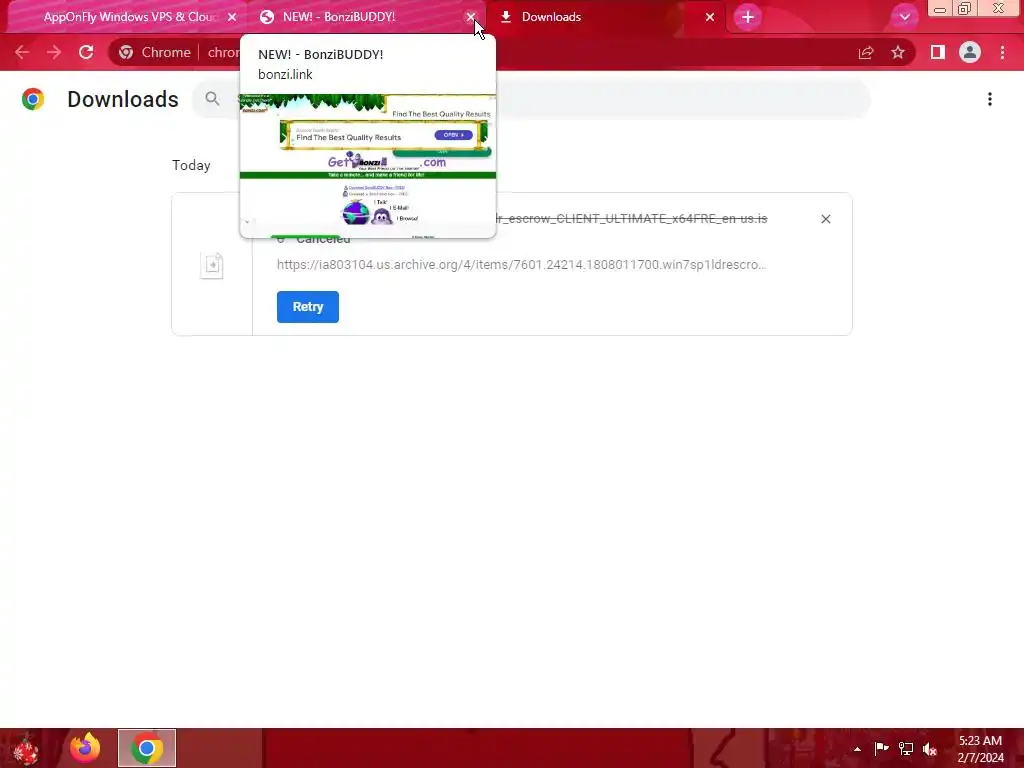The width and height of the screenshot is (1024, 768).
Task: Click the 'Today' date heading
Action: [191, 165]
